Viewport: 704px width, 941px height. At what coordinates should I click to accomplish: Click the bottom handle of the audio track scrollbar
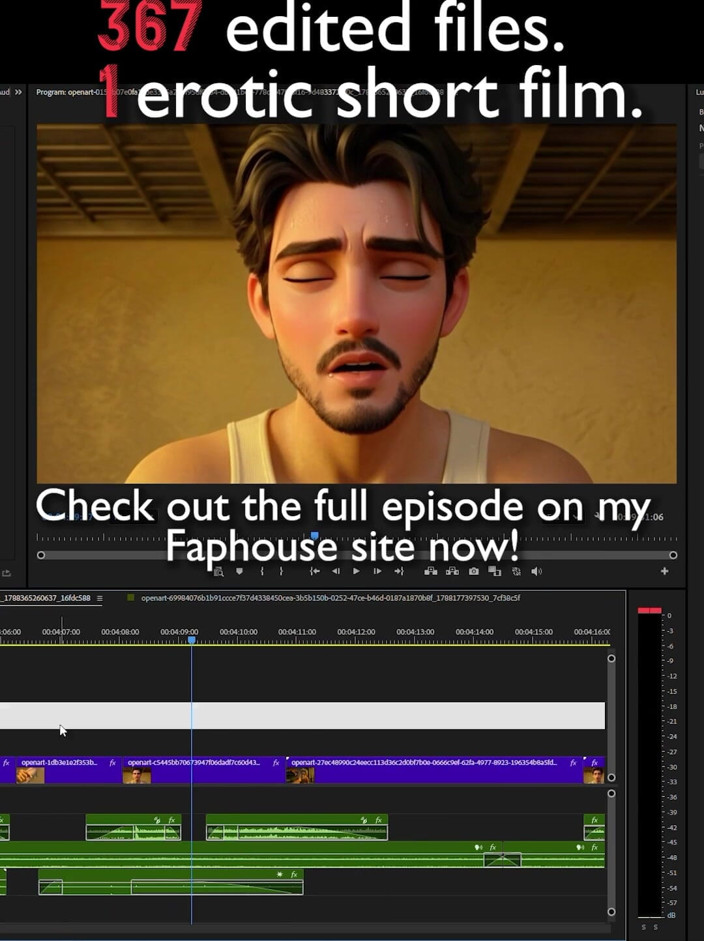click(x=611, y=912)
